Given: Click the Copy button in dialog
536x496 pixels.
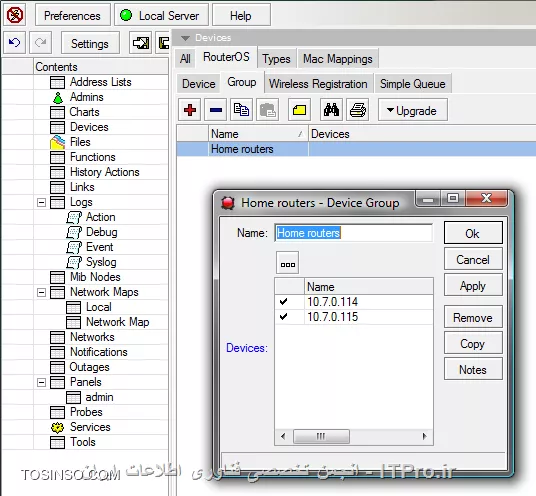Looking at the screenshot, I should coord(473,344).
